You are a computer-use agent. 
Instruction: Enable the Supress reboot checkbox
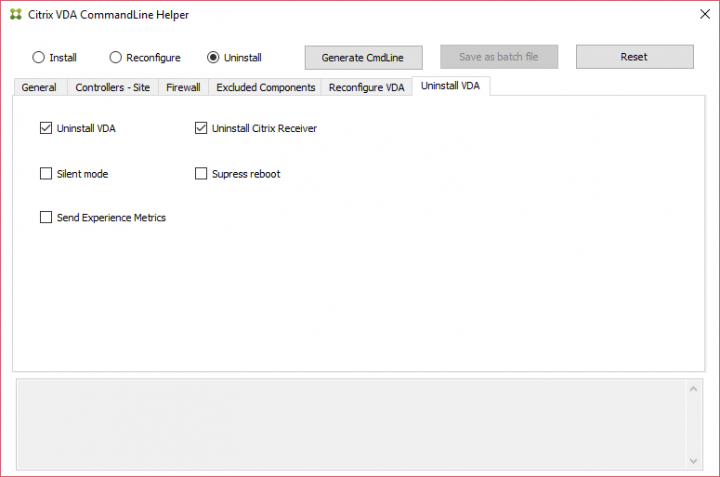[201, 174]
